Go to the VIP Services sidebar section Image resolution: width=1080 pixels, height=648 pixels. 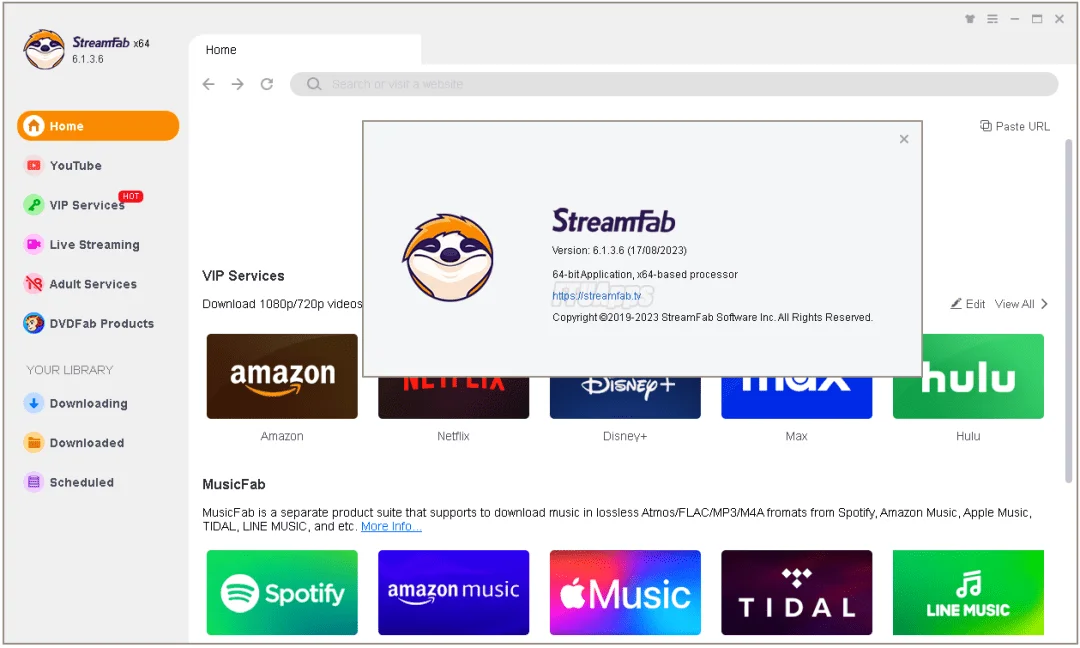98,205
